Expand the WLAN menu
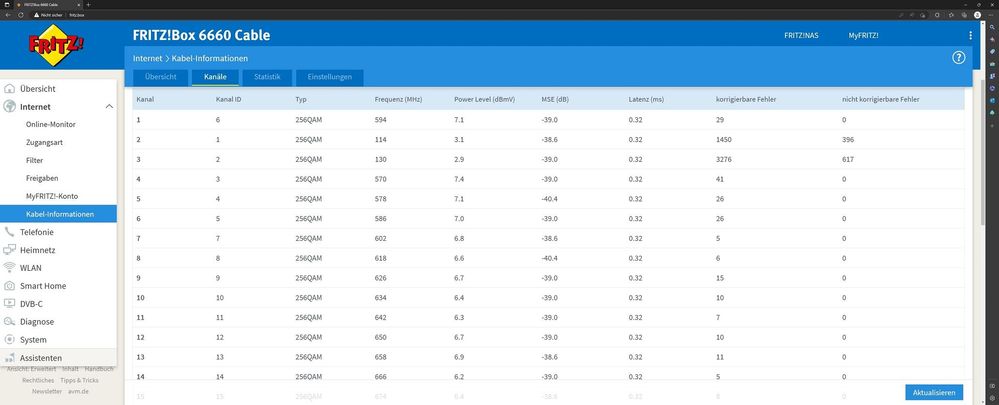The height and width of the screenshot is (405, 999). point(59,268)
